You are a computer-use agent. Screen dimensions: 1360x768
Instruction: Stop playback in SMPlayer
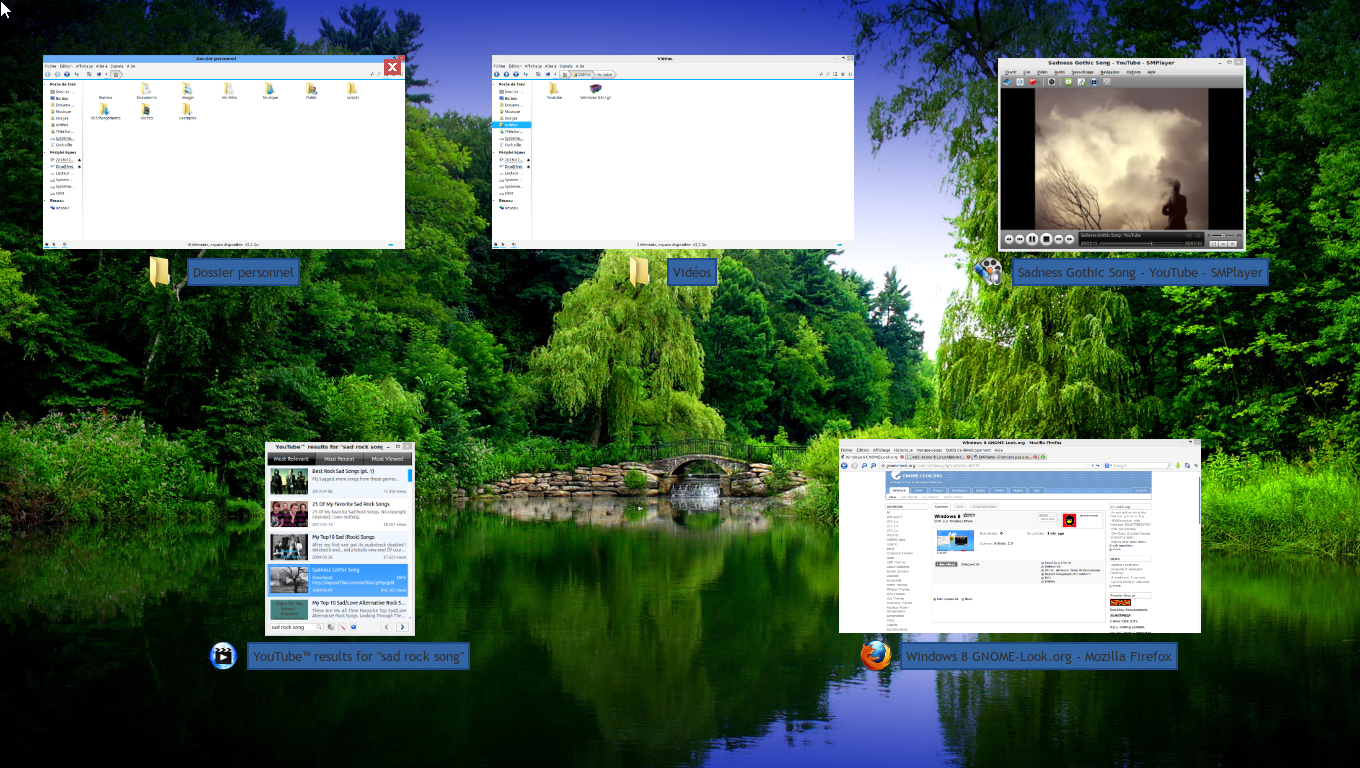(x=1046, y=239)
